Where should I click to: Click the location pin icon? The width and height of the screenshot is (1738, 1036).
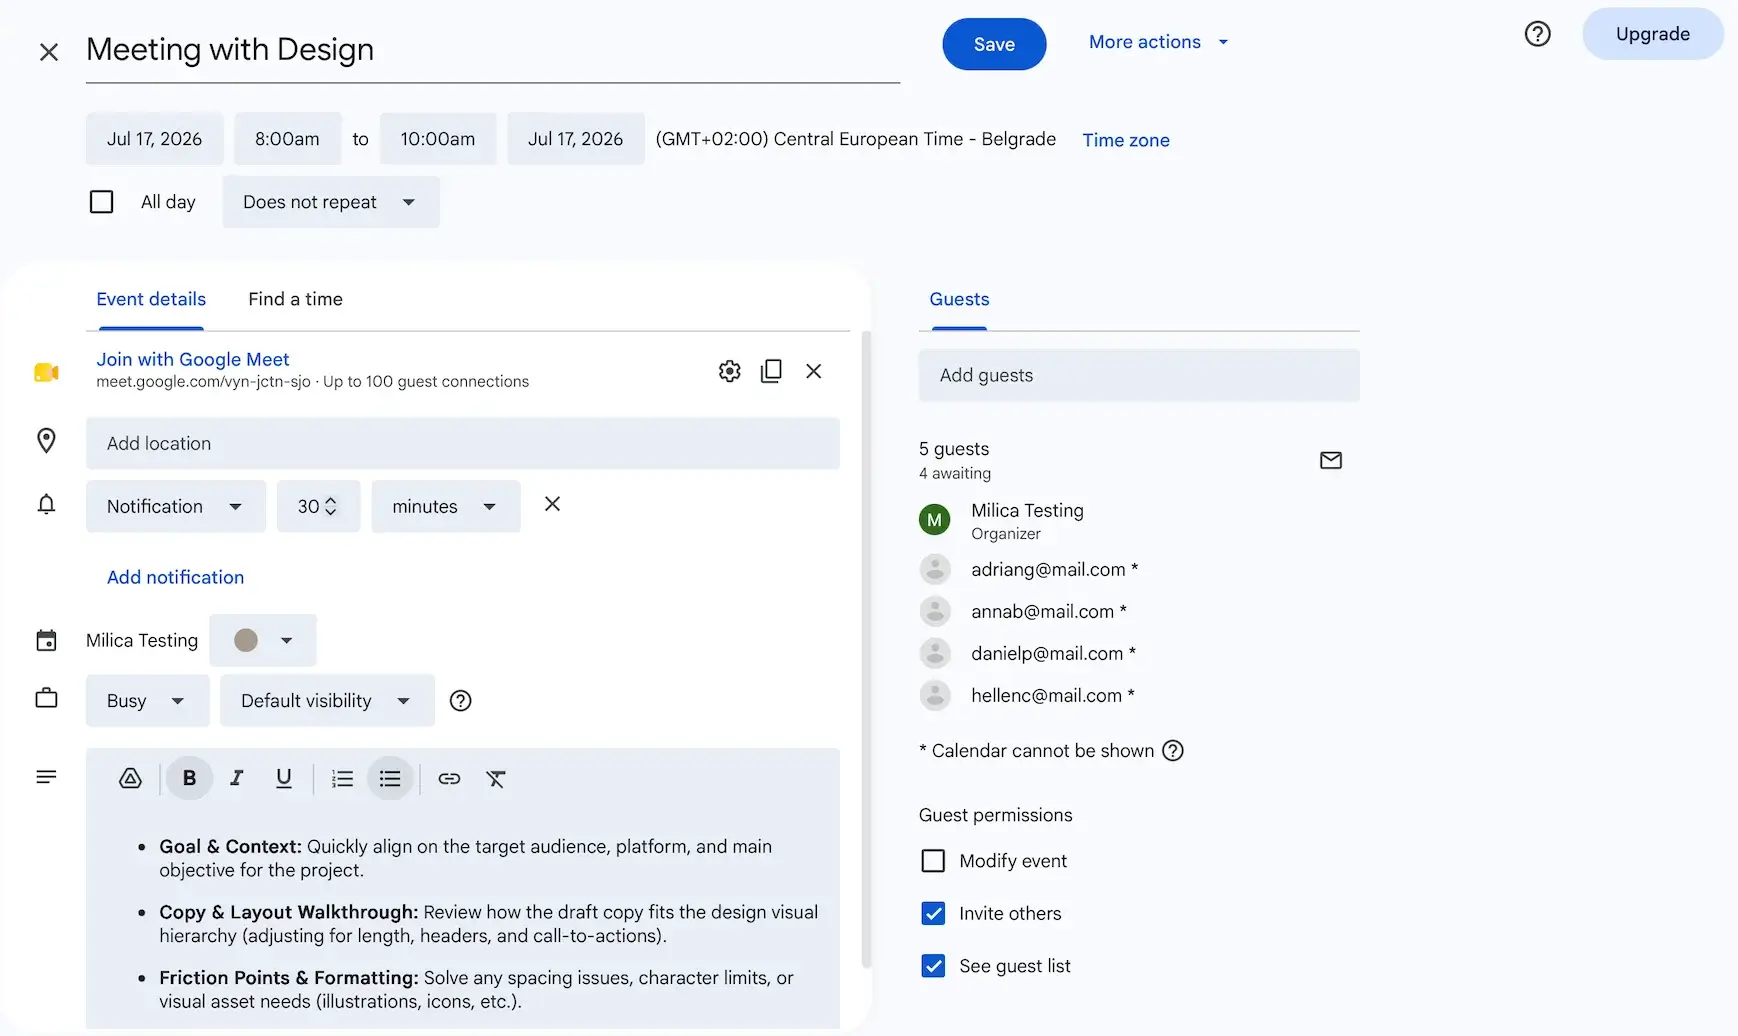tap(46, 441)
